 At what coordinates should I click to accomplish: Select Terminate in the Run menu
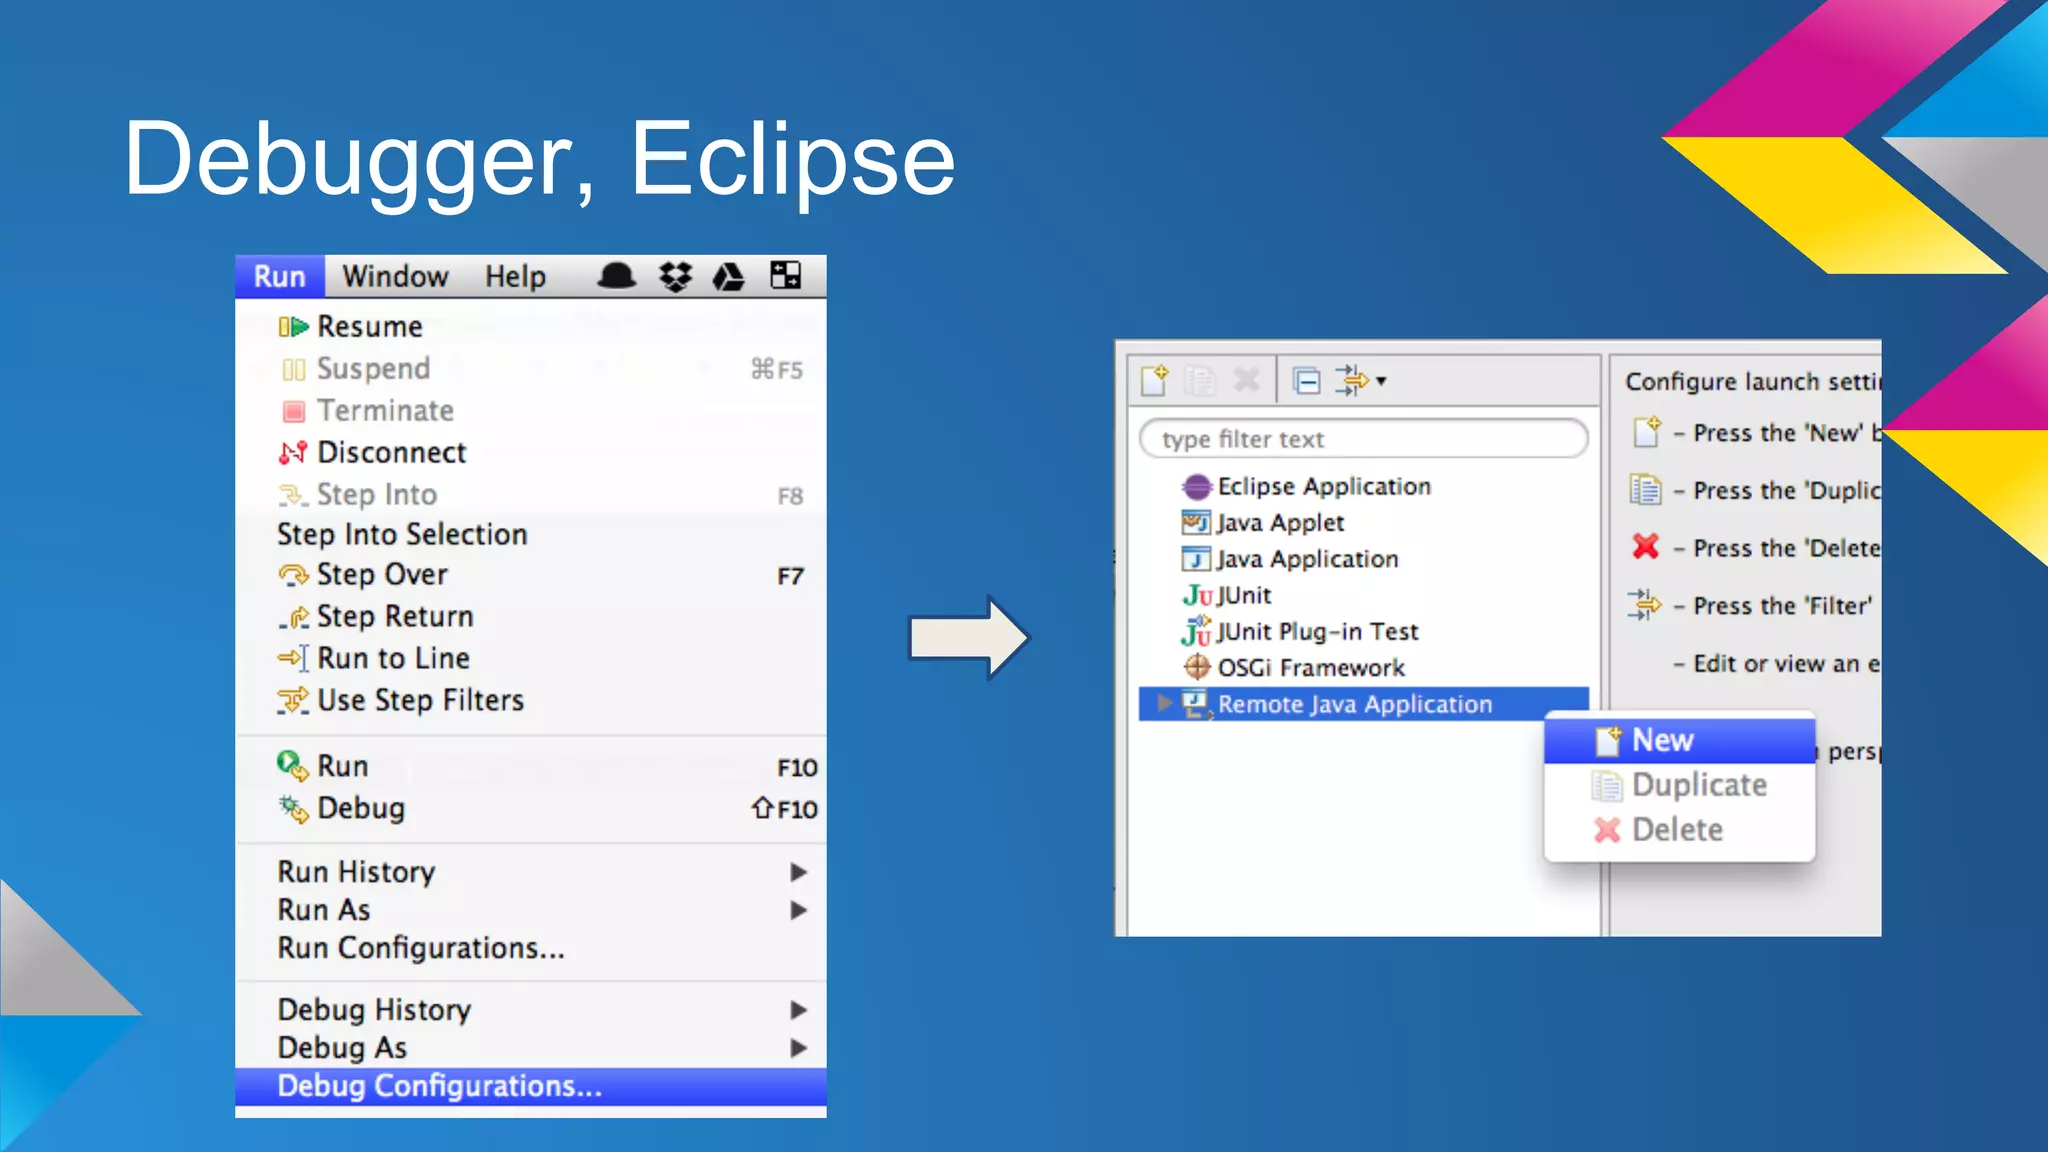tap(530, 411)
